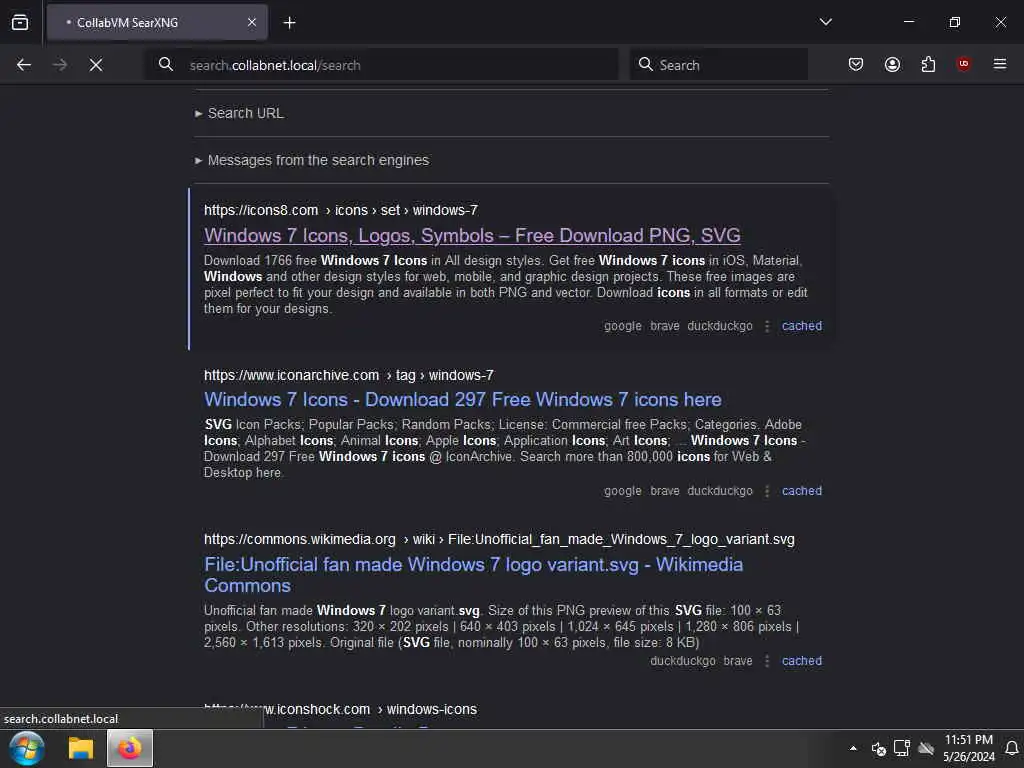Open Wikimedia Commons fan made logo result
Screen dimensions: 1024x768
tap(473, 575)
